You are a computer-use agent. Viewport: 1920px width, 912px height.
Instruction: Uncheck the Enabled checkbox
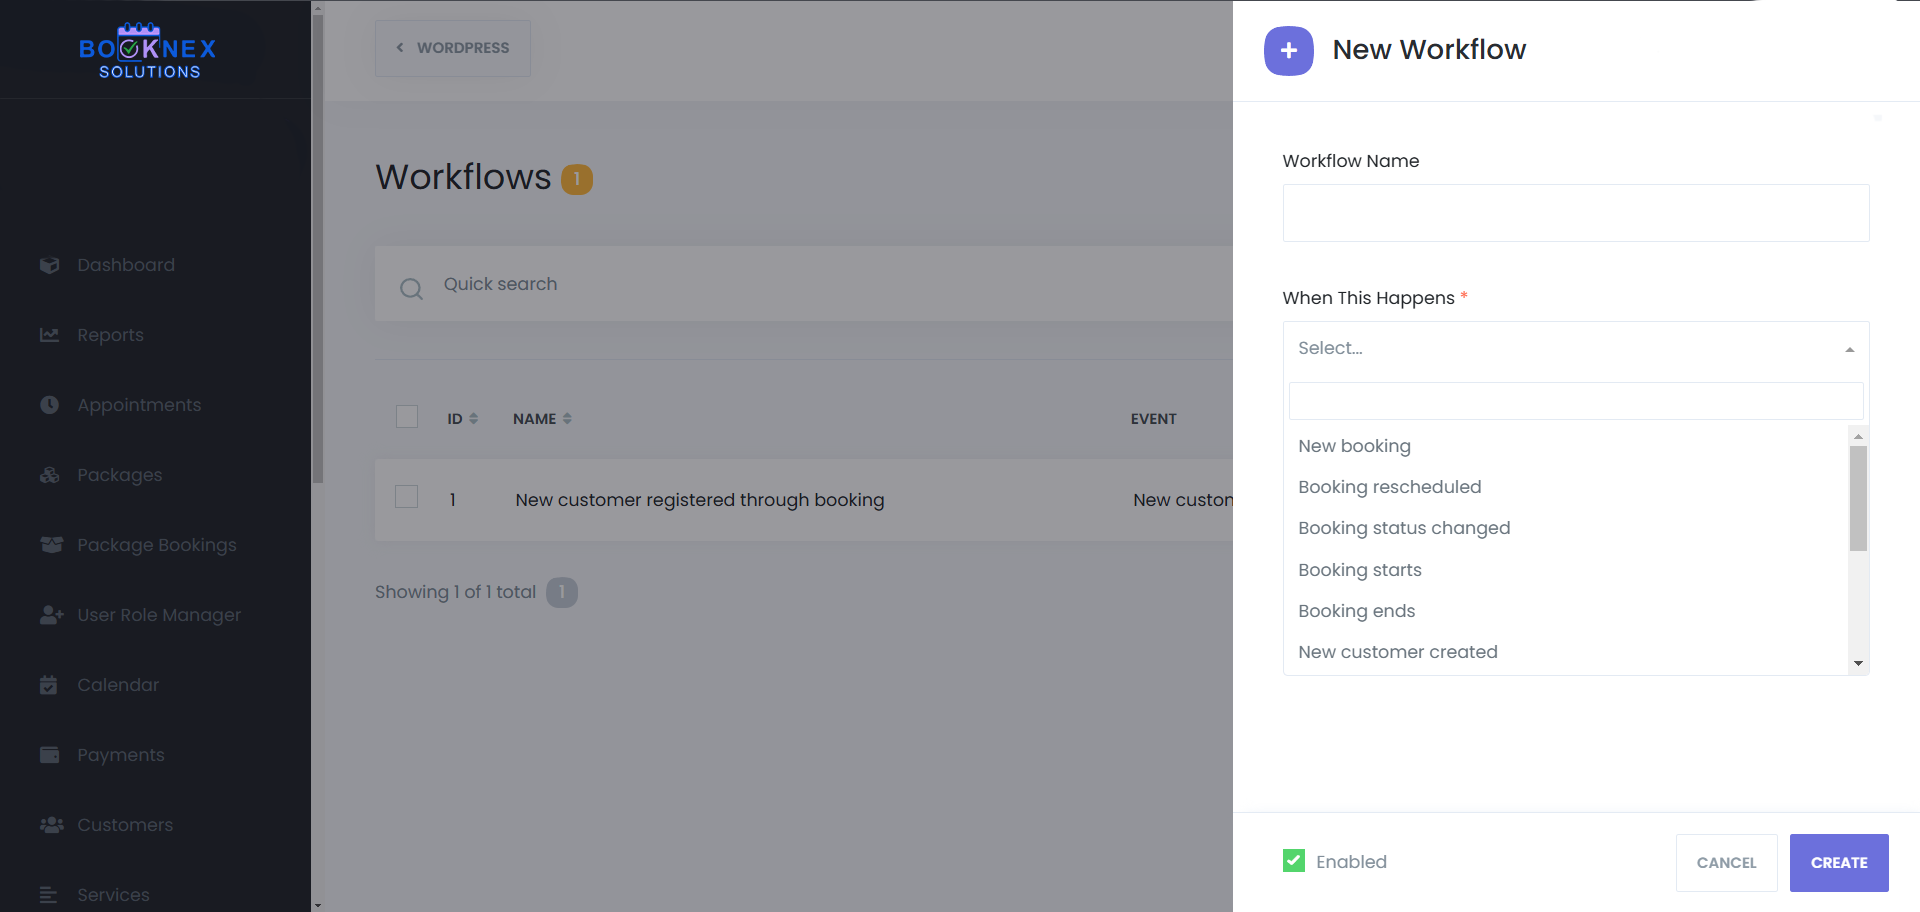pyautogui.click(x=1294, y=861)
